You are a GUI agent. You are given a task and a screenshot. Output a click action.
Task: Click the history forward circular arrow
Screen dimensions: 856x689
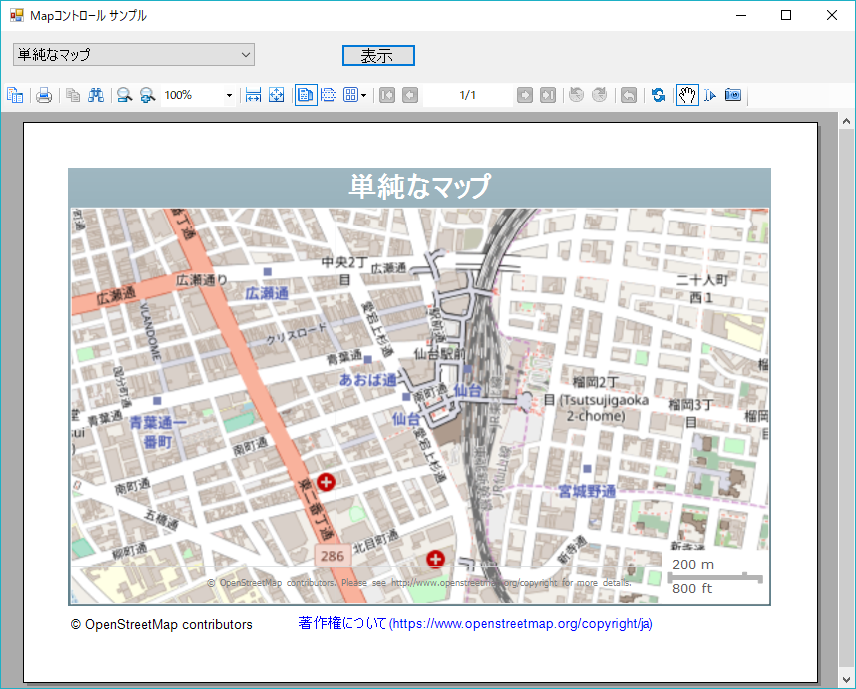599,95
